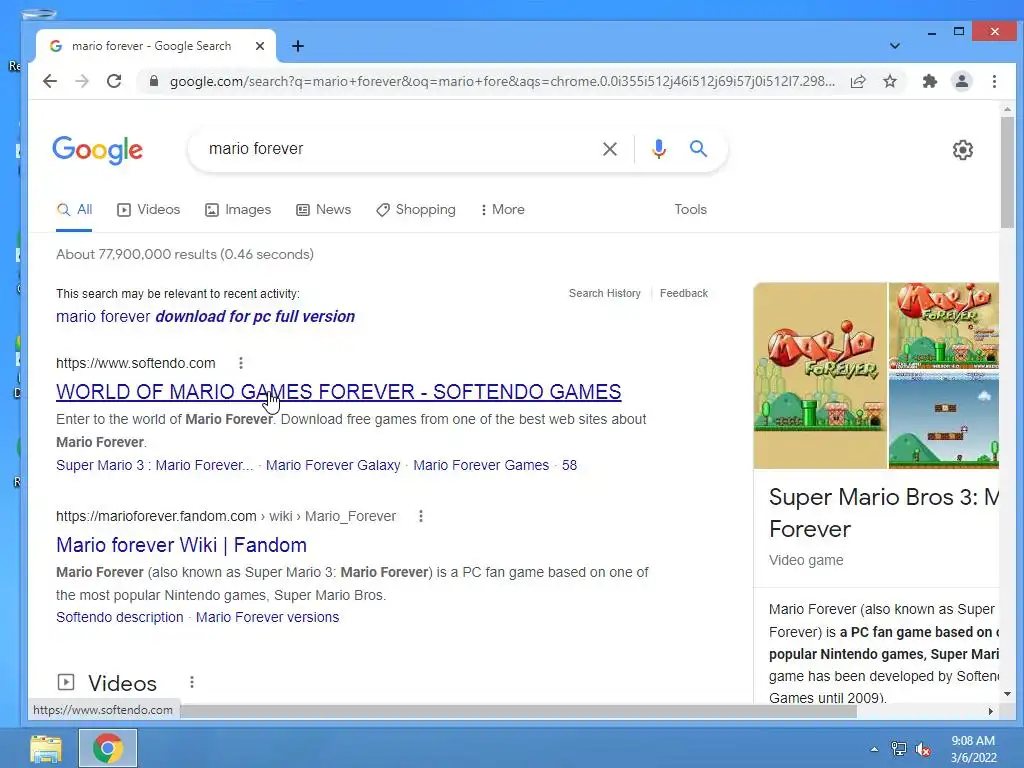Viewport: 1024px width, 768px height.
Task: Clear the search box with X icon
Action: tap(609, 149)
